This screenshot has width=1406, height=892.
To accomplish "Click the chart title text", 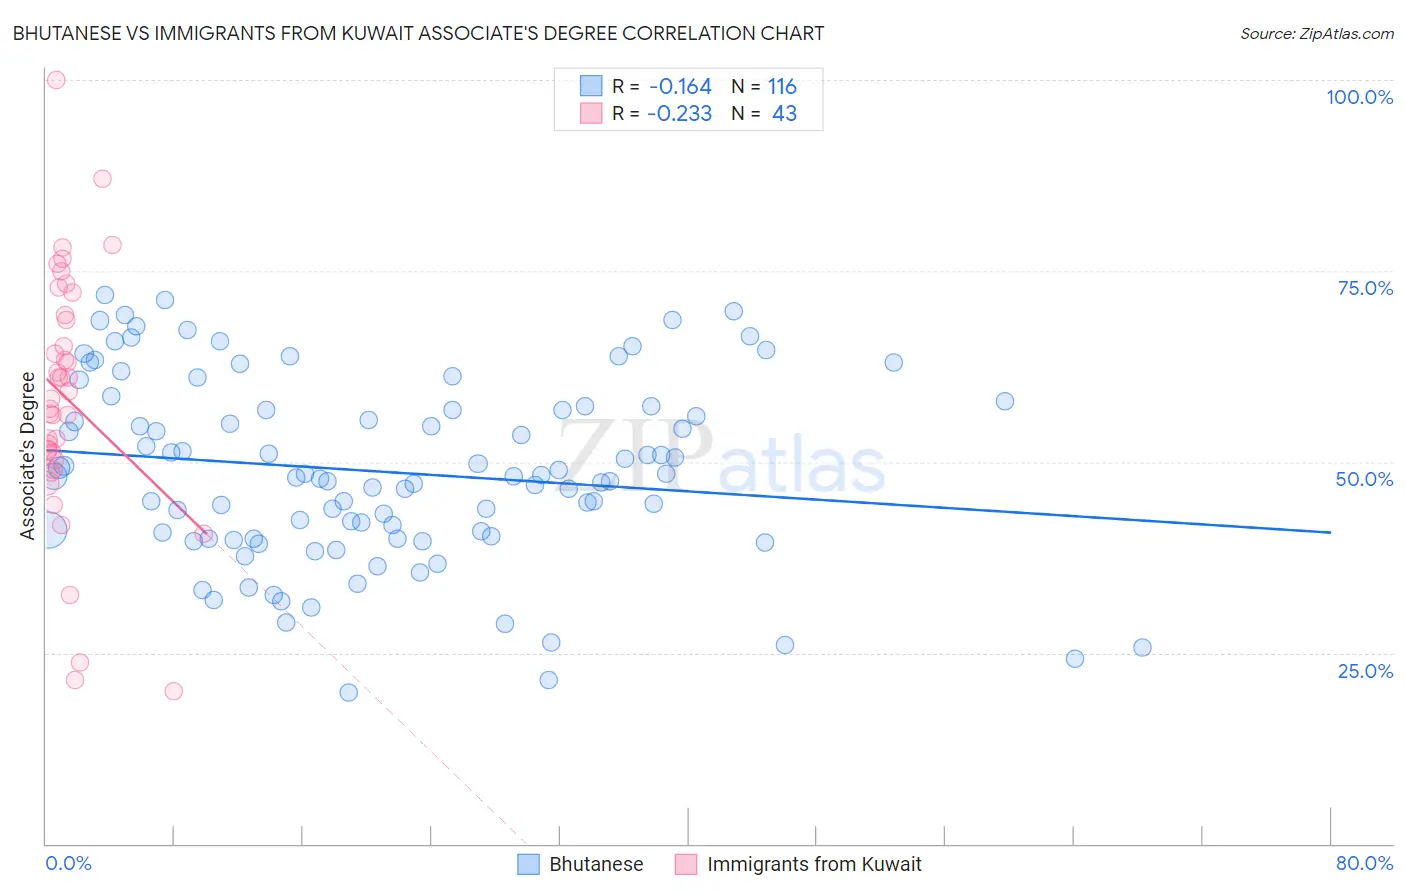I will (418, 33).
